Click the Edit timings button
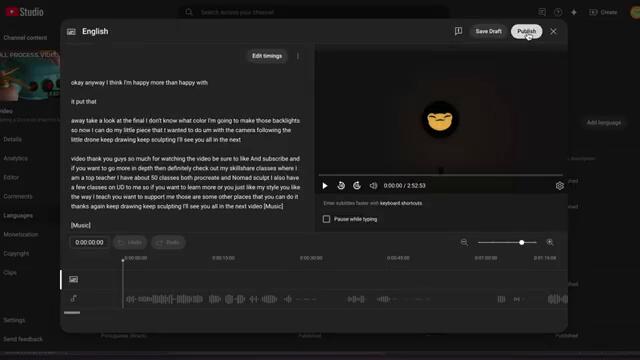This screenshot has height=360, width=640. [x=267, y=56]
